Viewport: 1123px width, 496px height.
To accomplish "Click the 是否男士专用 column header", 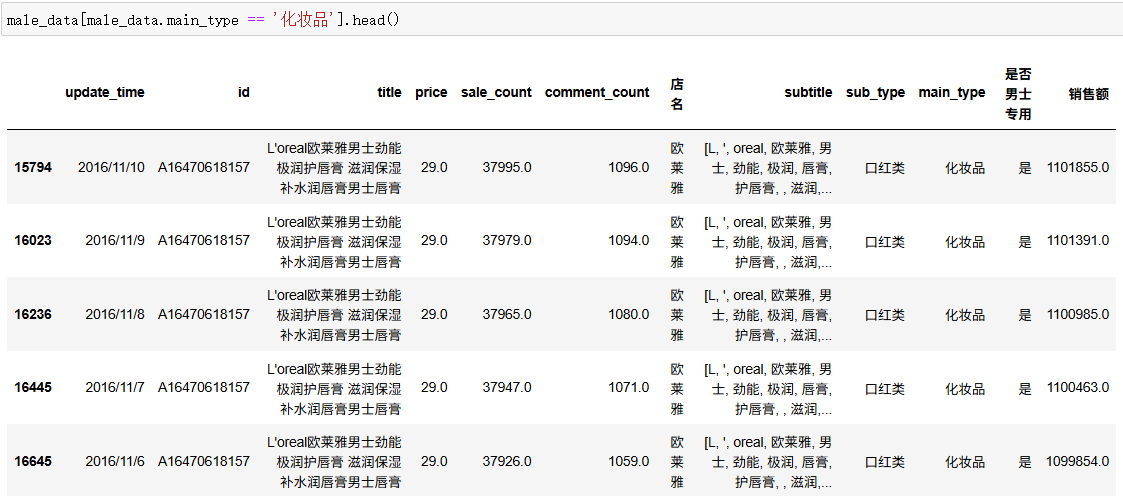I will 1018,93.
